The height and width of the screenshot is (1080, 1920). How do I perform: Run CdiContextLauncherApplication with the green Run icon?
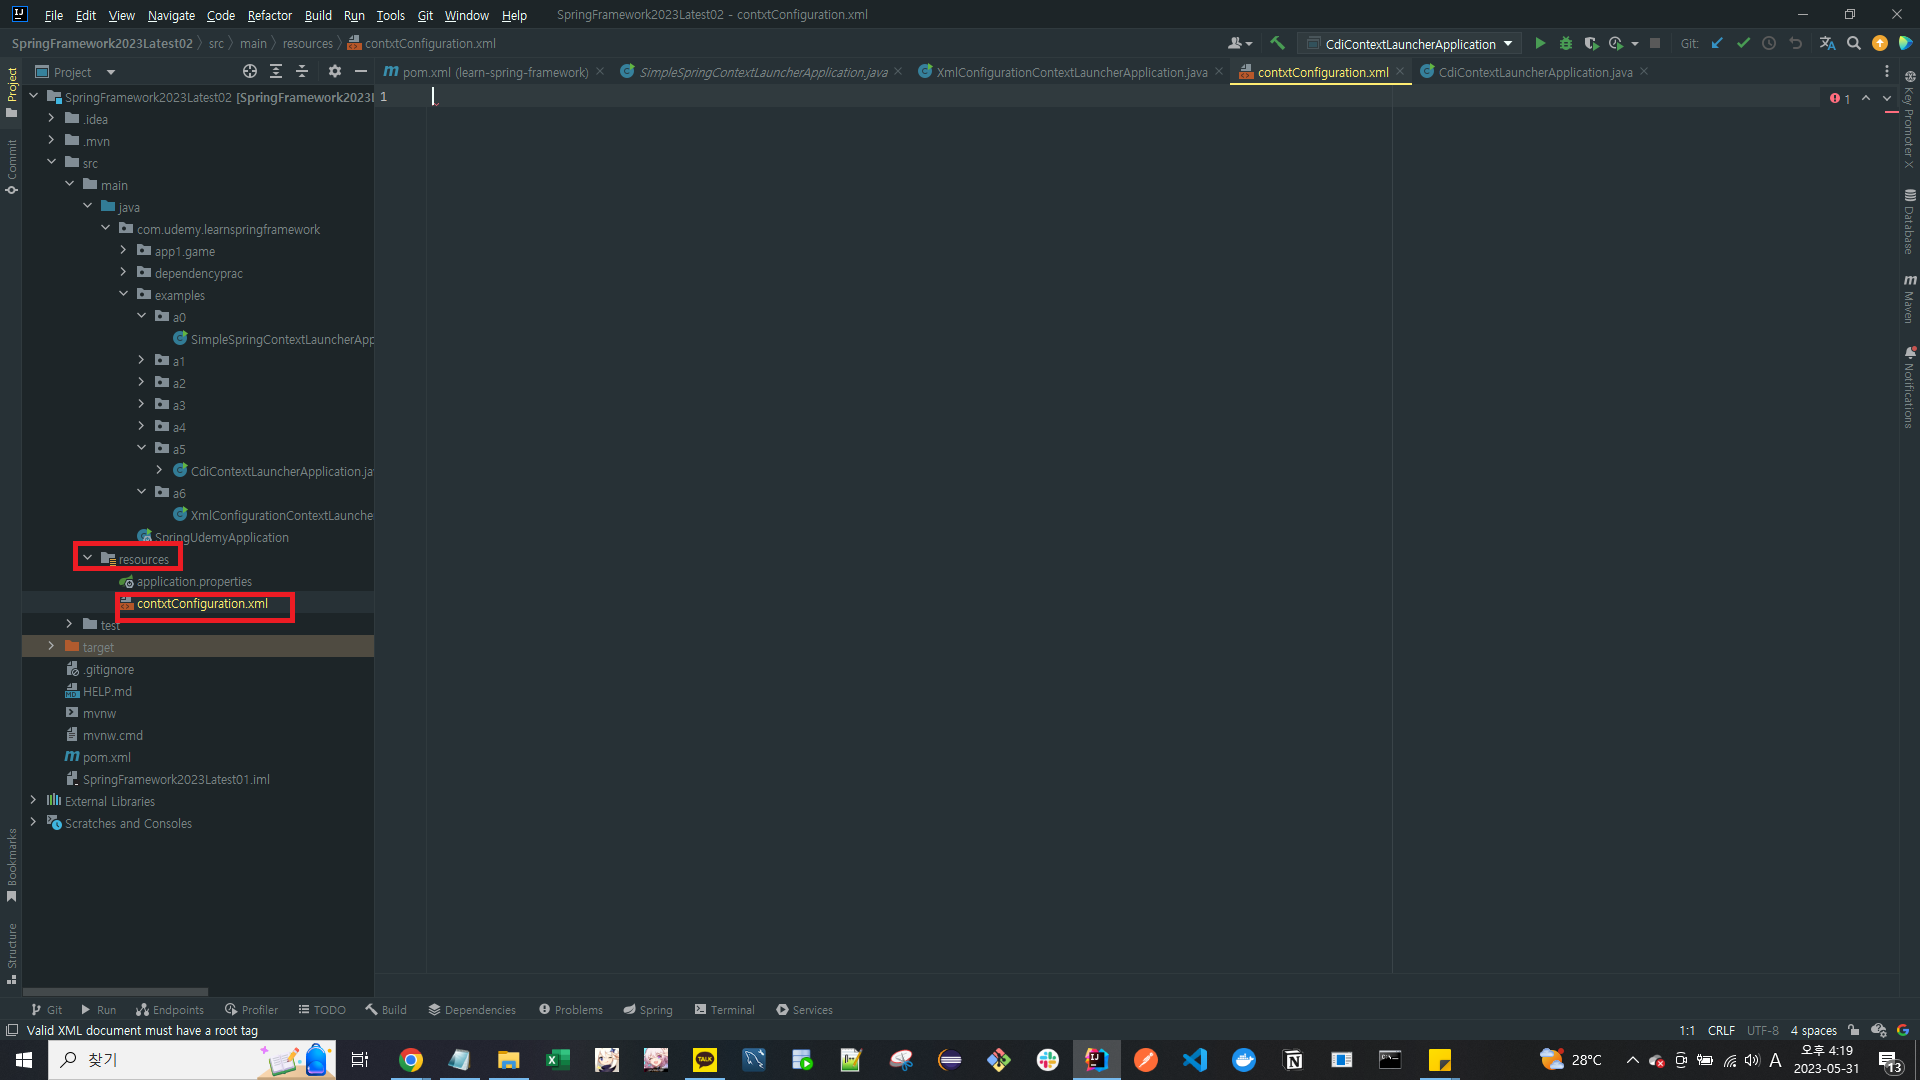(x=1539, y=43)
